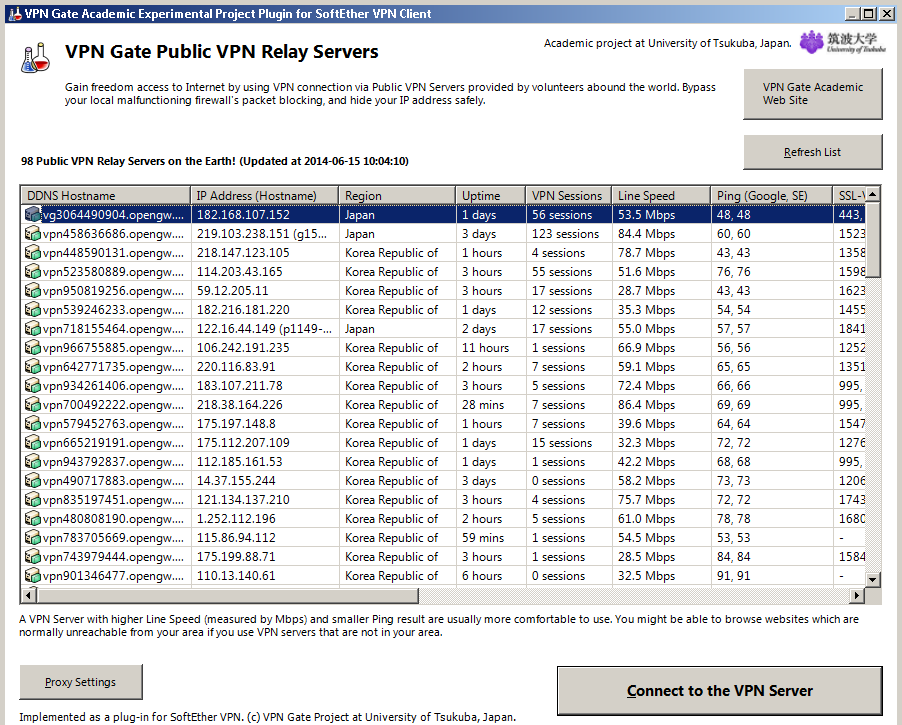Click the University of Tsukuba logo

[843, 42]
